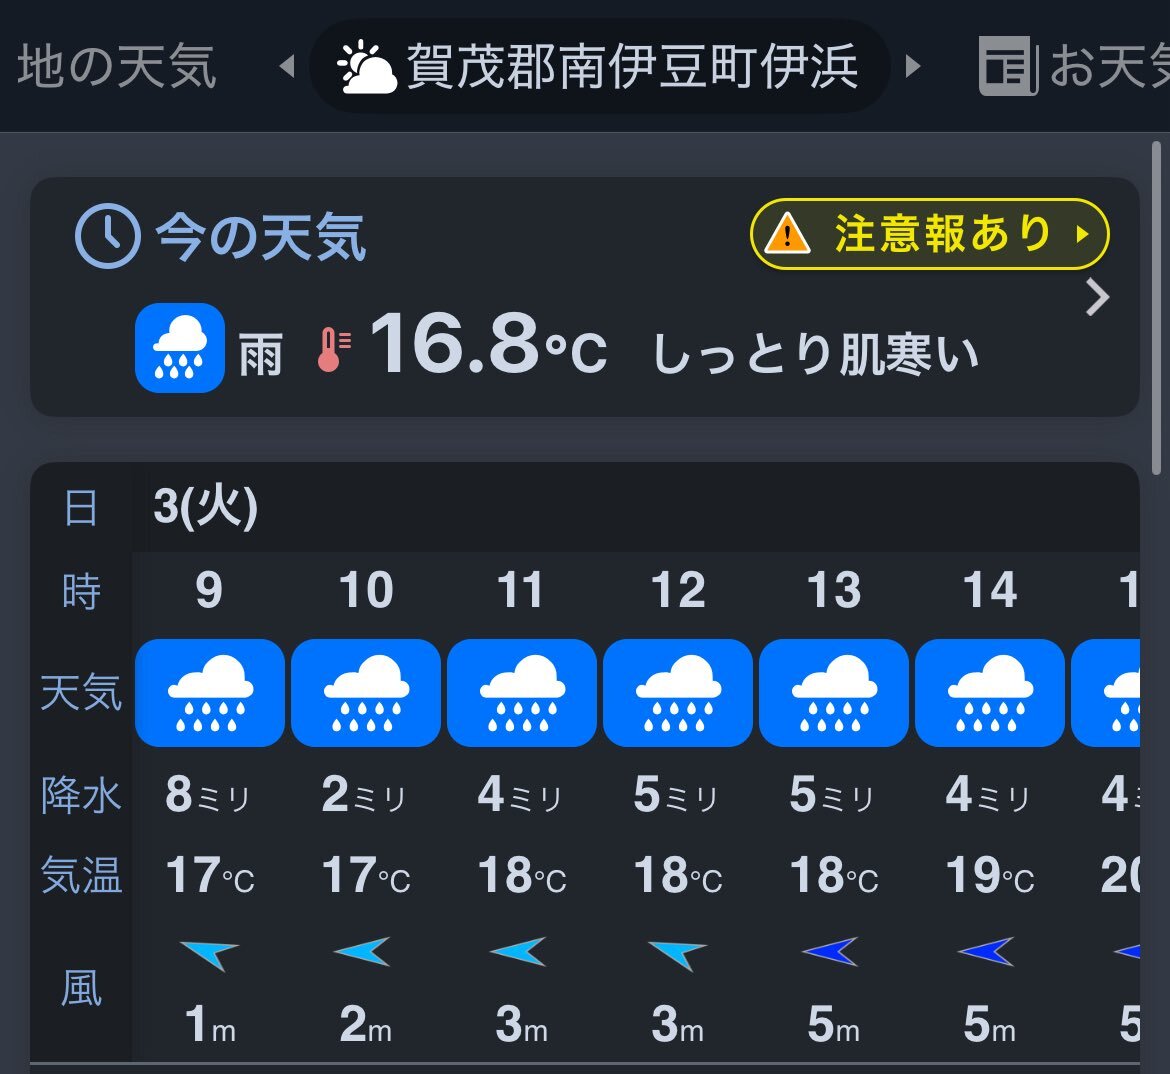1170x1074 pixels.
Task: Click the 3(火) date header
Action: click(x=205, y=507)
